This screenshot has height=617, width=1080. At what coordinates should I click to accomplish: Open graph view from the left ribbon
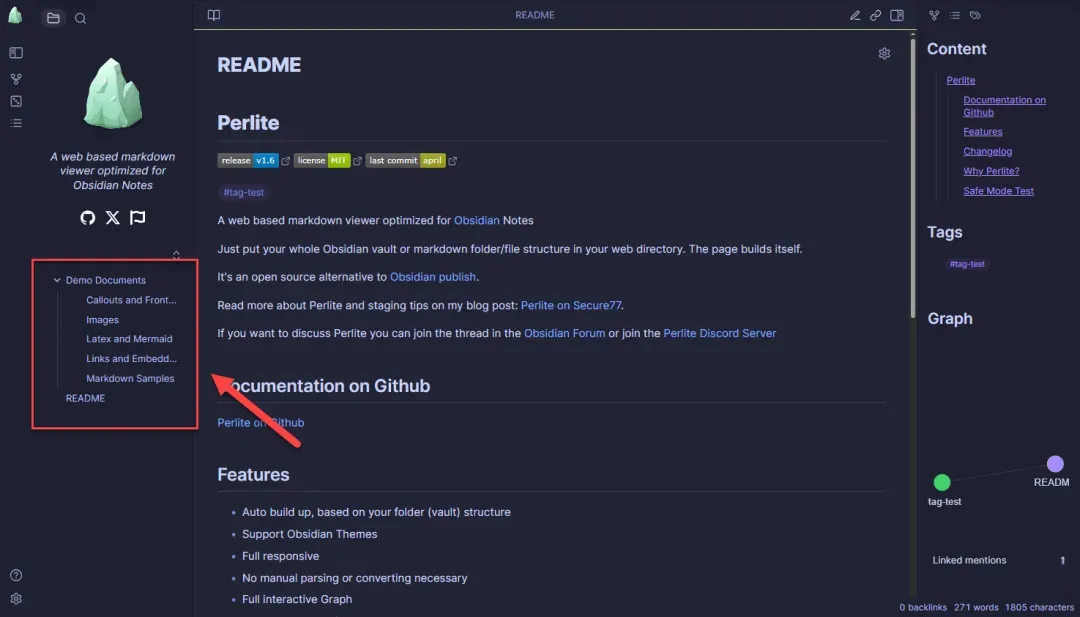pyautogui.click(x=16, y=79)
